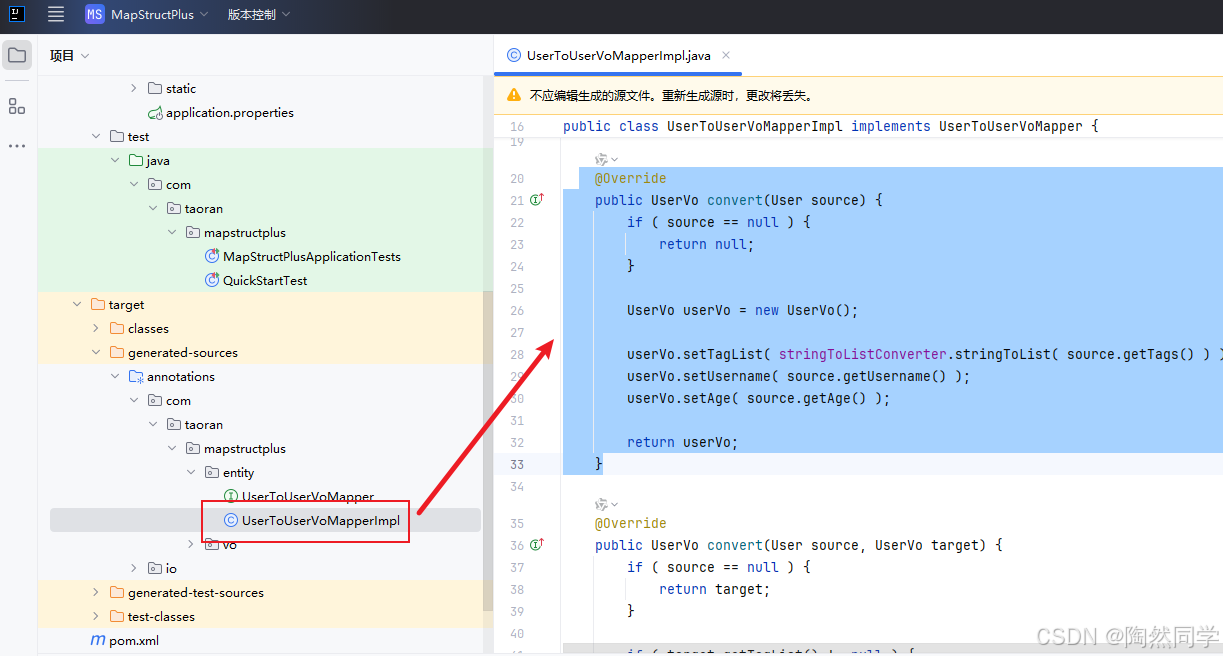Select the taoran package under test
This screenshot has height=656, width=1223.
pos(204,209)
